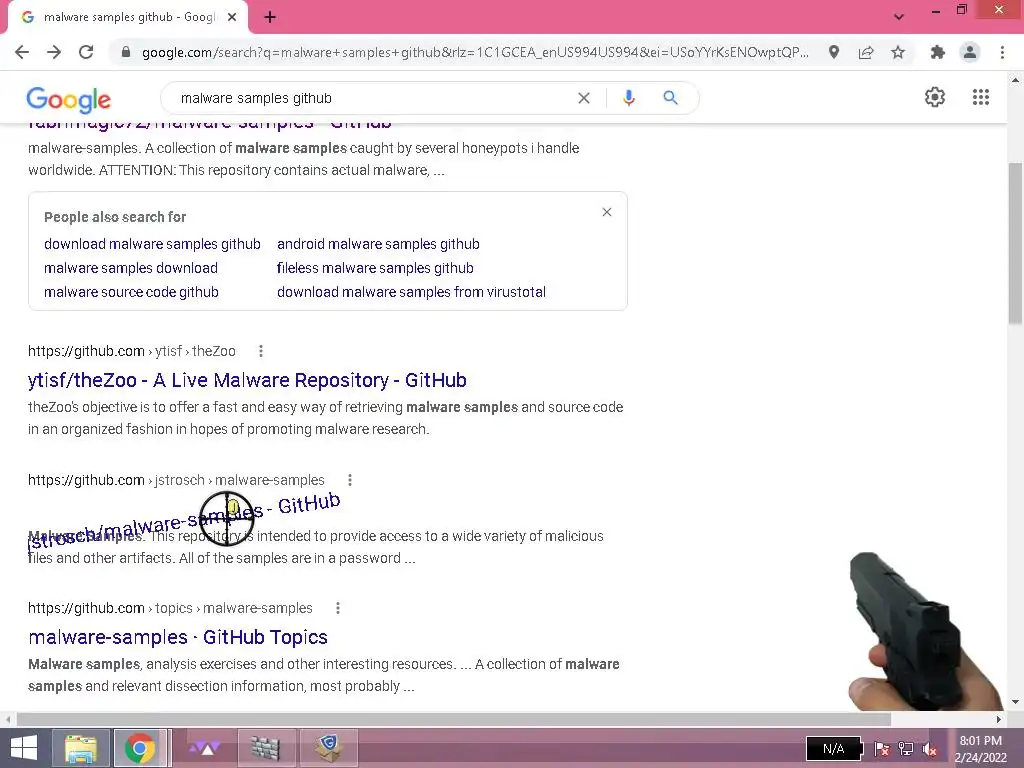
Task: Open the Extensions puzzle icon
Action: [x=938, y=52]
